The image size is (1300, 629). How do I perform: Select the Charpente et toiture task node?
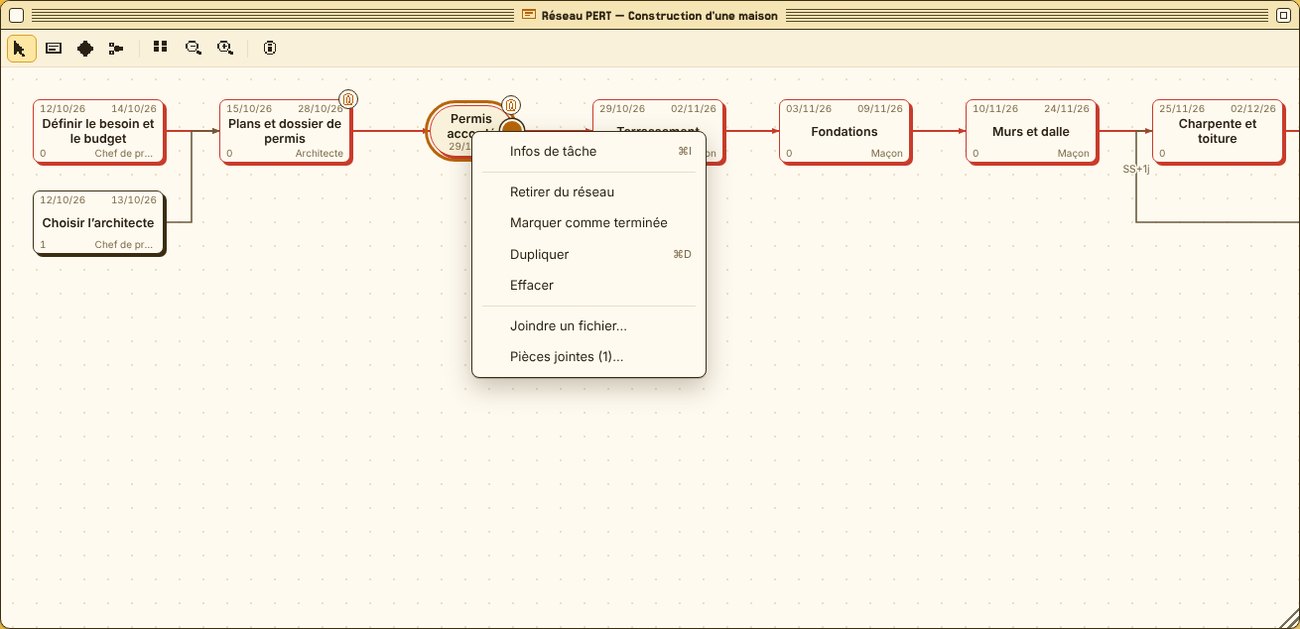tap(1217, 131)
